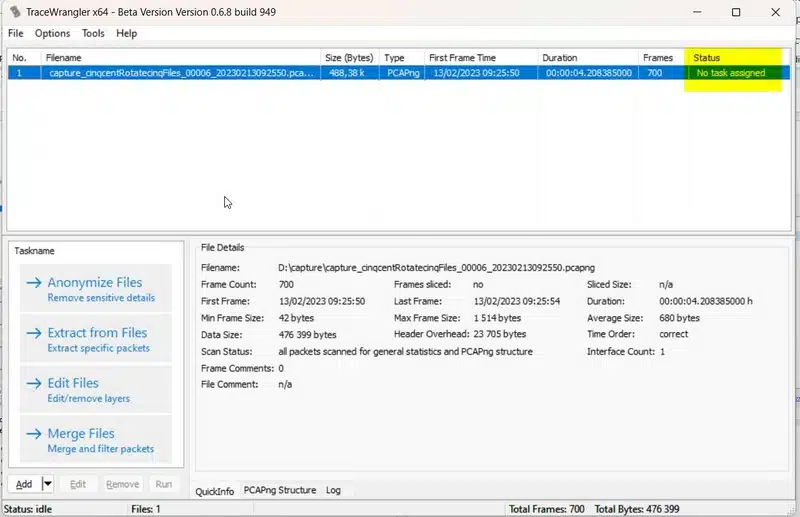Open the Help menu

pyautogui.click(x=127, y=33)
